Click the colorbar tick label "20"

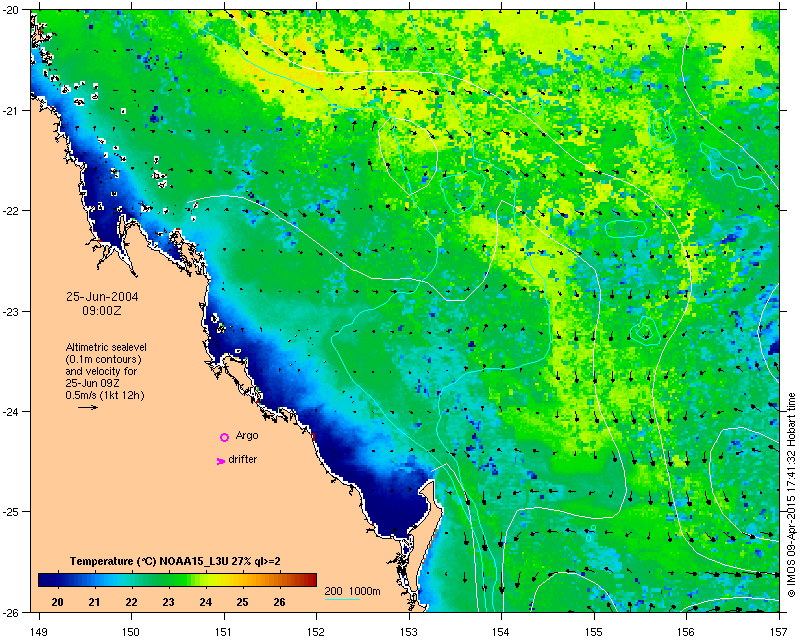click(x=57, y=602)
